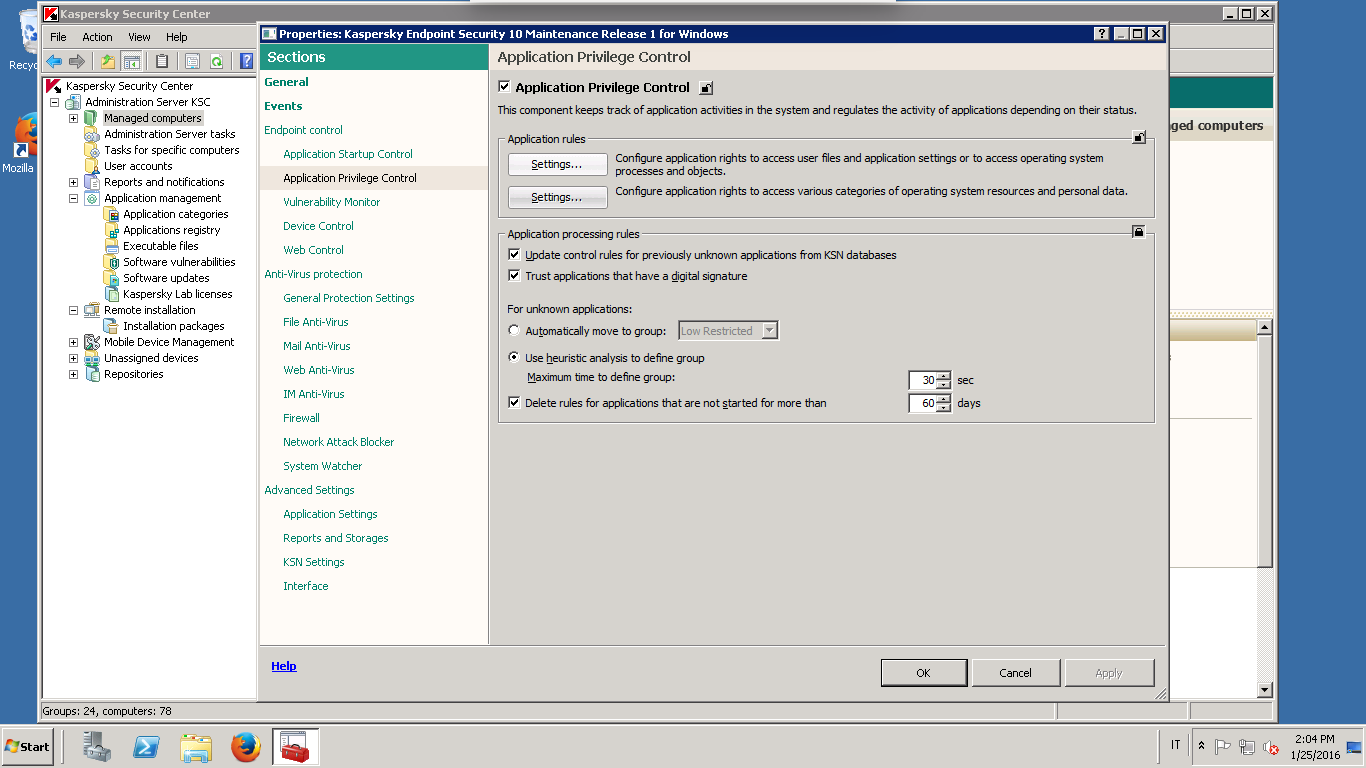Screen dimensions: 1366x768
Task: Click the Action Center flag tray icon
Action: [x=1223, y=747]
